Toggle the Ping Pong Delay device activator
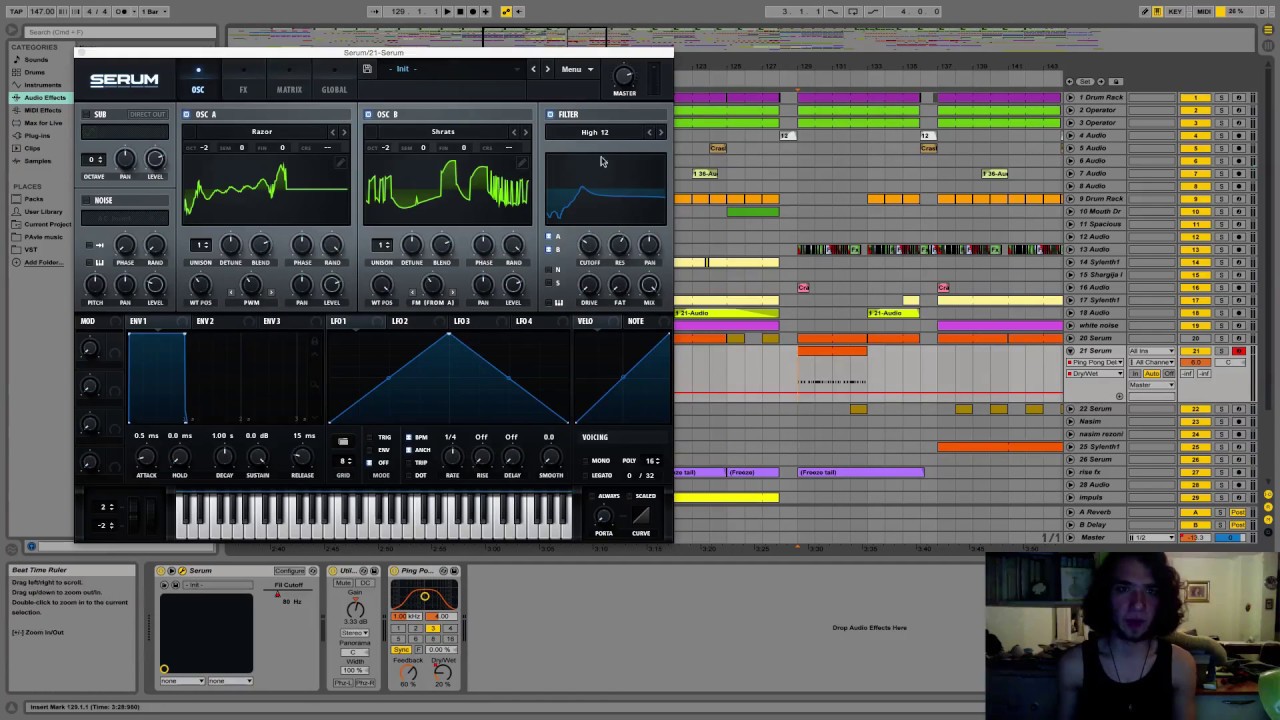Viewport: 1280px width, 720px height. 396,571
